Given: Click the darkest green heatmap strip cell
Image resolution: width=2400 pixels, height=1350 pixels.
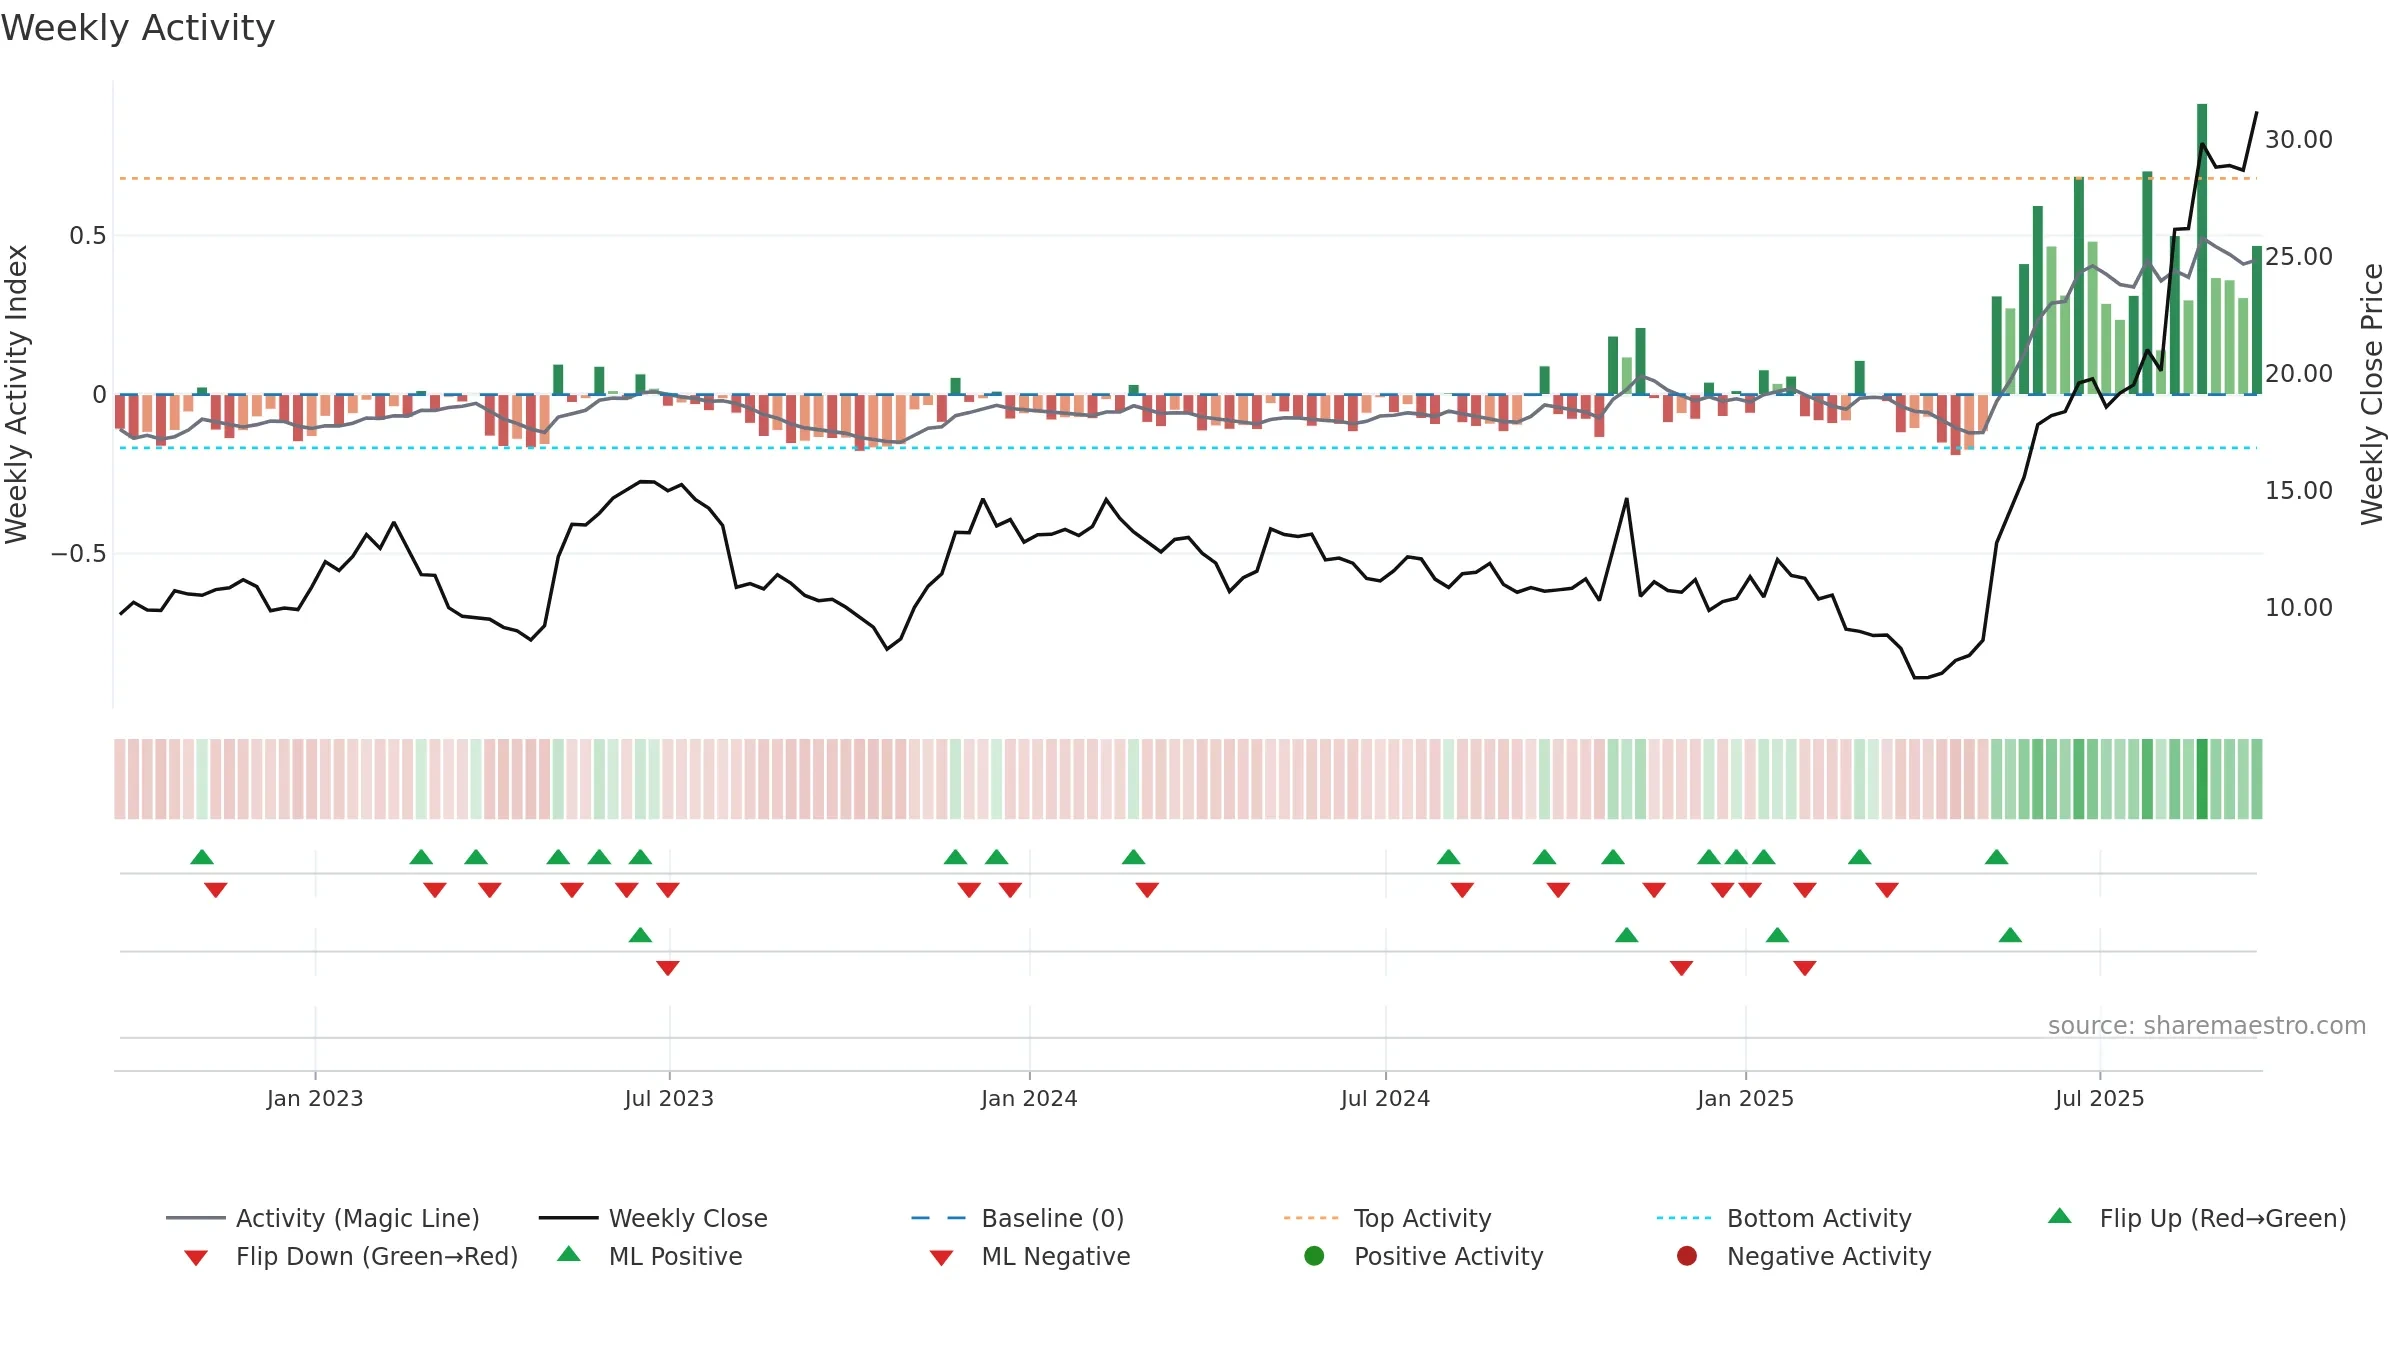Looking at the screenshot, I should pos(2202,779).
